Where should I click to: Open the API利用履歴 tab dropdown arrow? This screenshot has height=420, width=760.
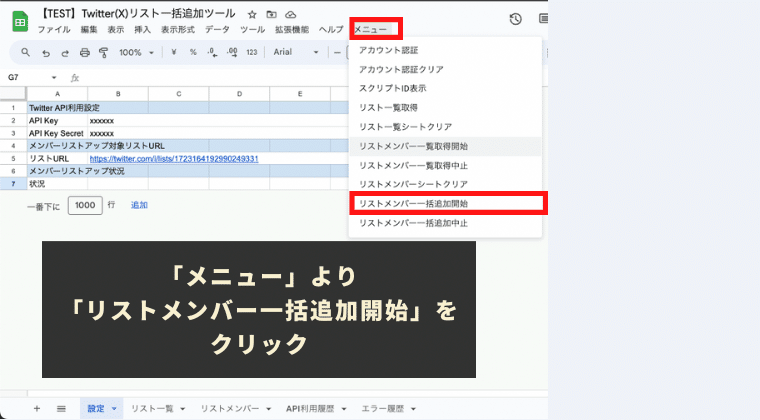point(344,409)
